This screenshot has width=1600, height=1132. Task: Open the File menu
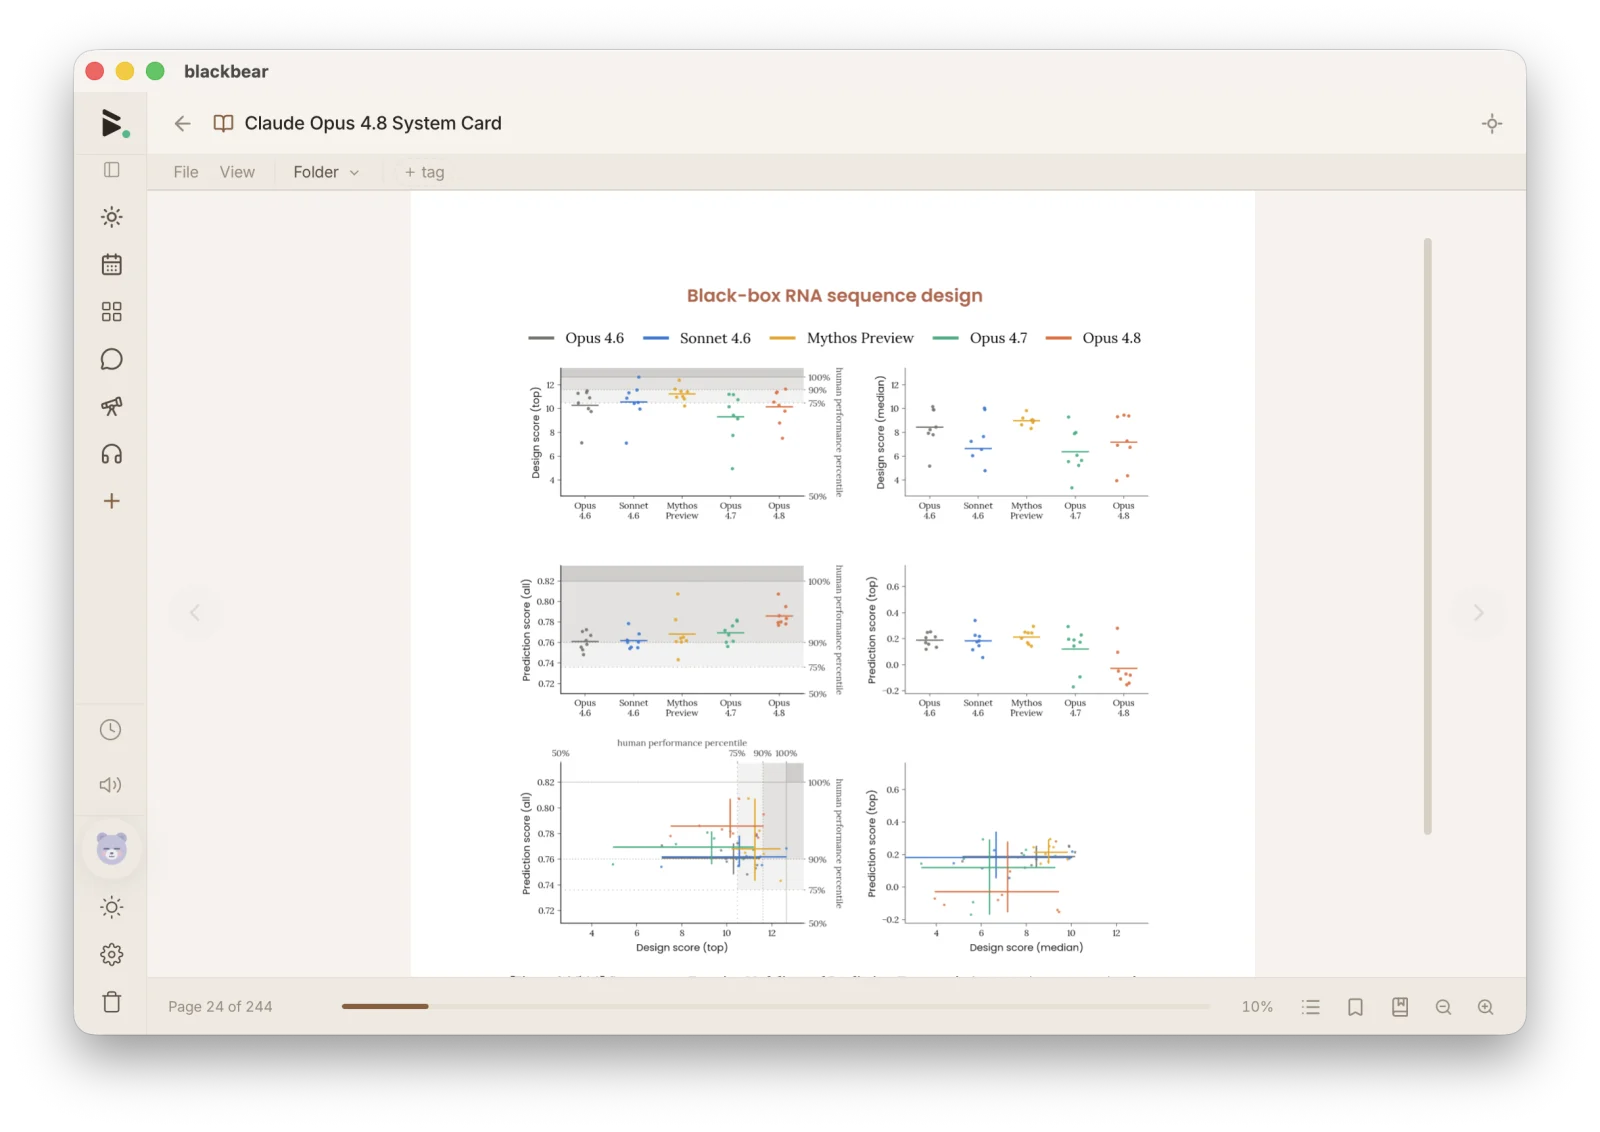(x=186, y=172)
